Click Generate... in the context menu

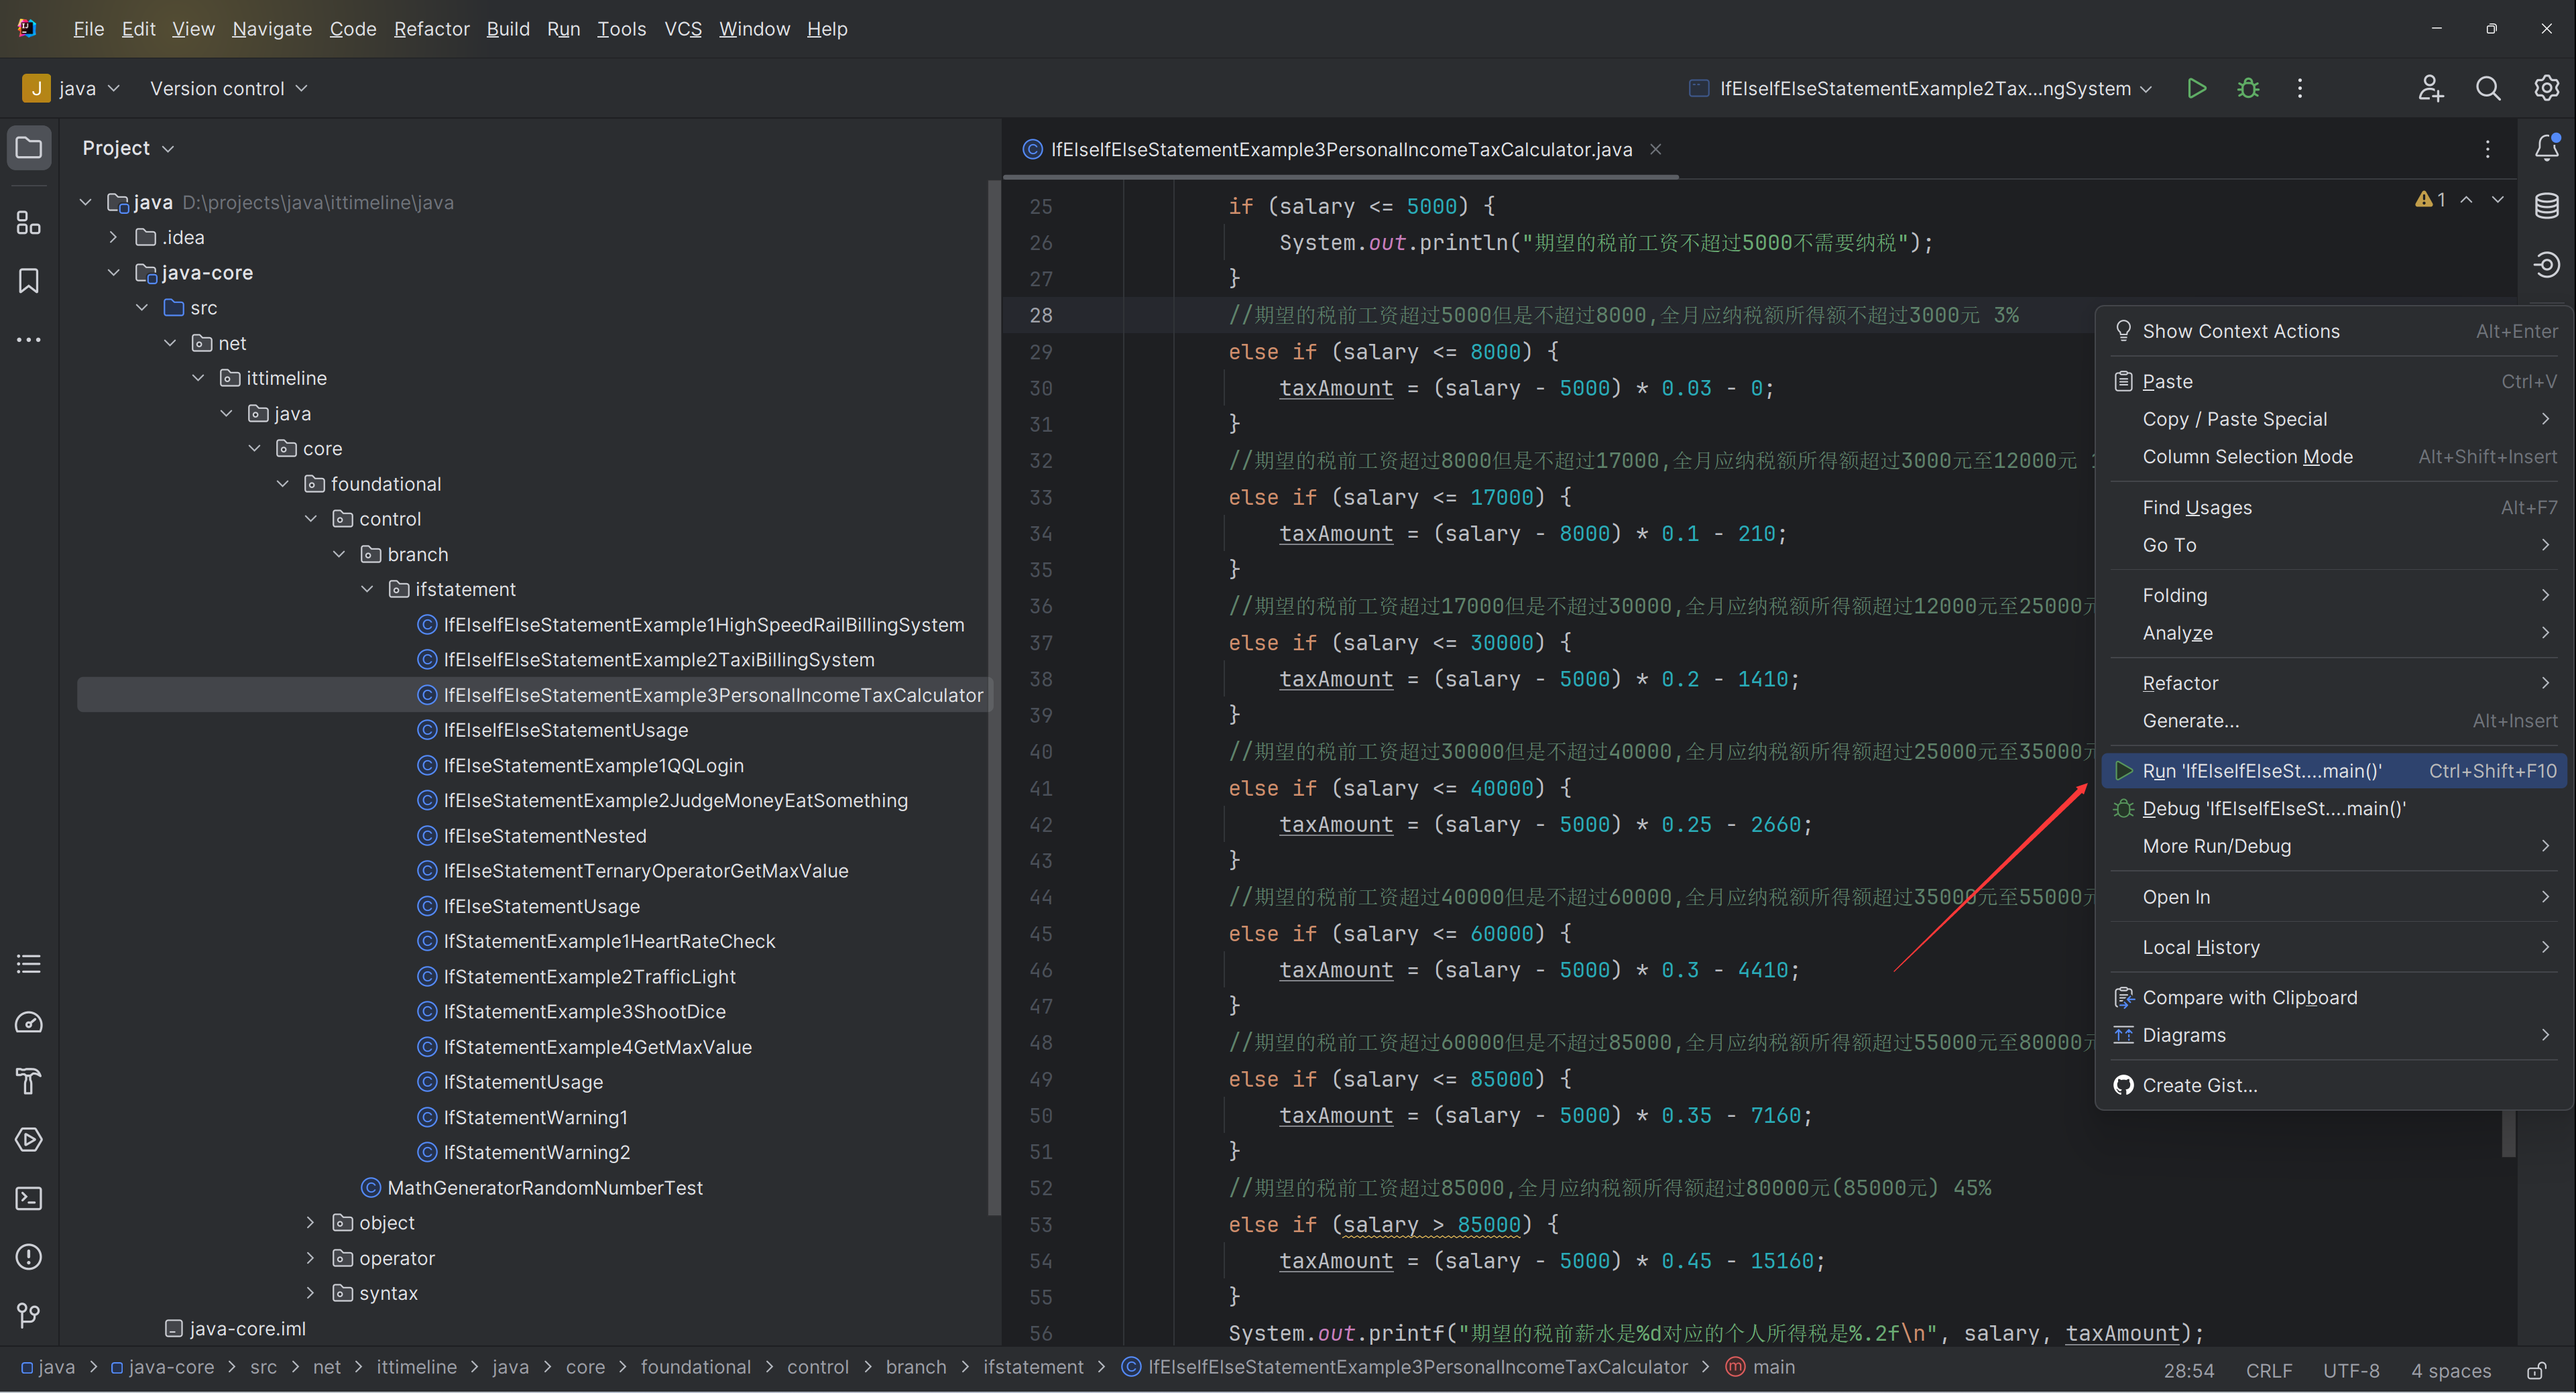point(2334,720)
